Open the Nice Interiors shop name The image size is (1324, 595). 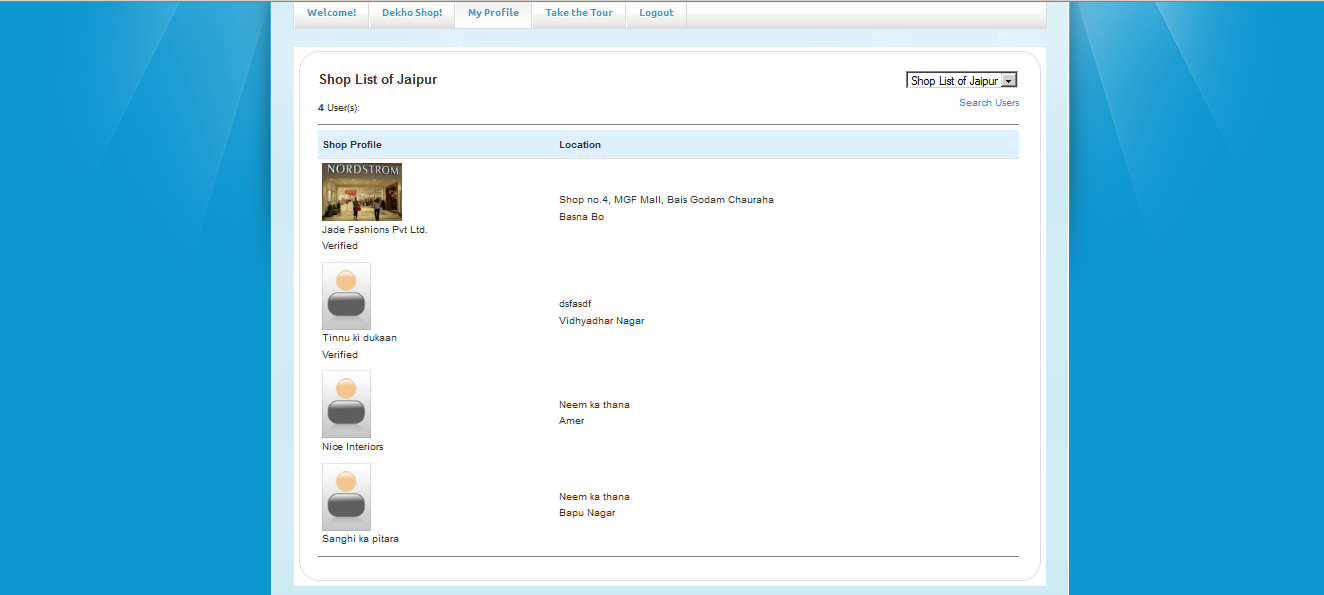(352, 447)
